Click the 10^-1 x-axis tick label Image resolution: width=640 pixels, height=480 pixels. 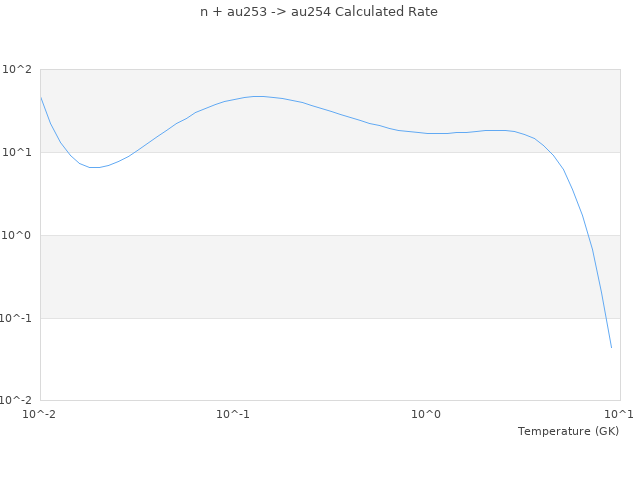point(233,414)
